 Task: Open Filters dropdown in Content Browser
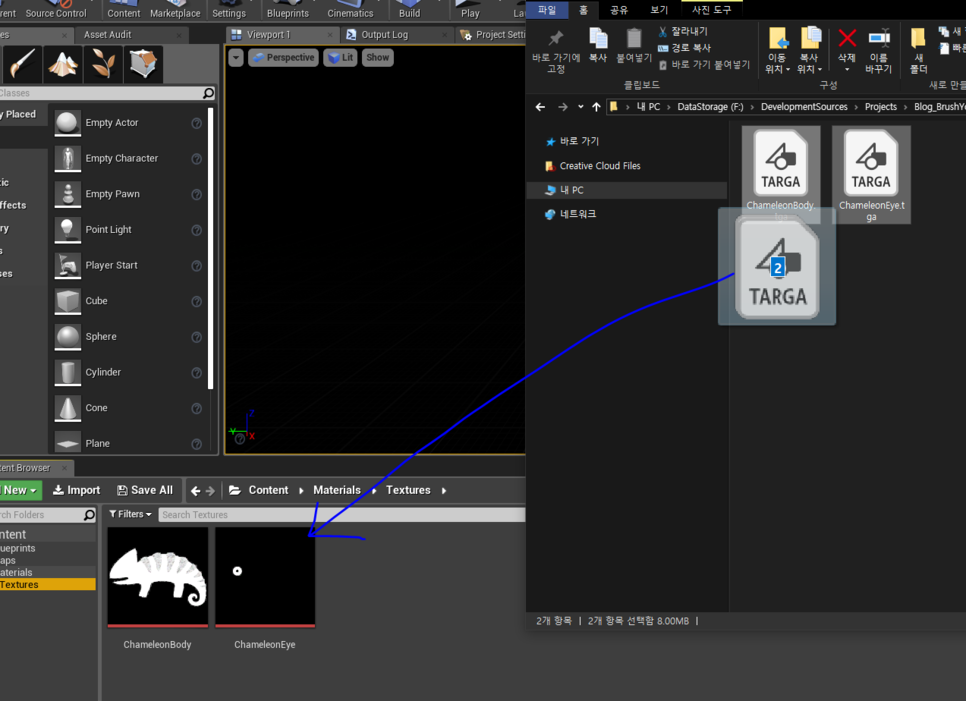pyautogui.click(x=130, y=514)
